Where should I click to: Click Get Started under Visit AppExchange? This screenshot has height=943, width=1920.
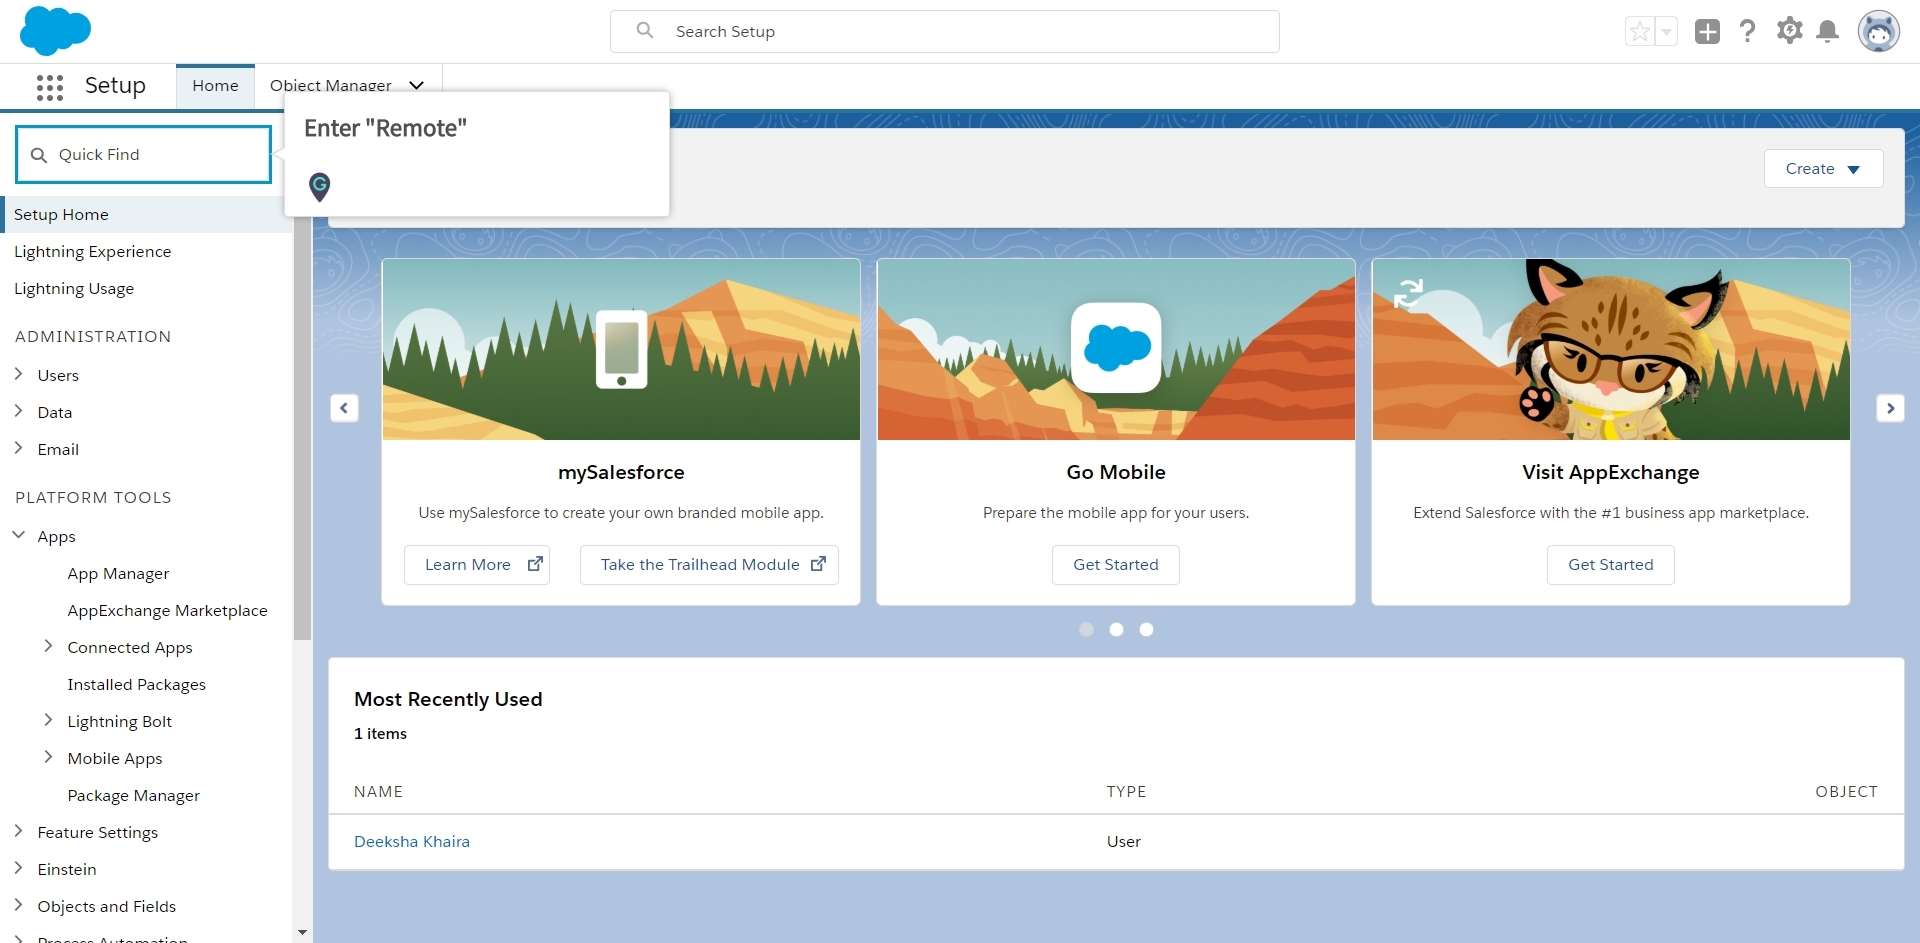click(x=1611, y=564)
